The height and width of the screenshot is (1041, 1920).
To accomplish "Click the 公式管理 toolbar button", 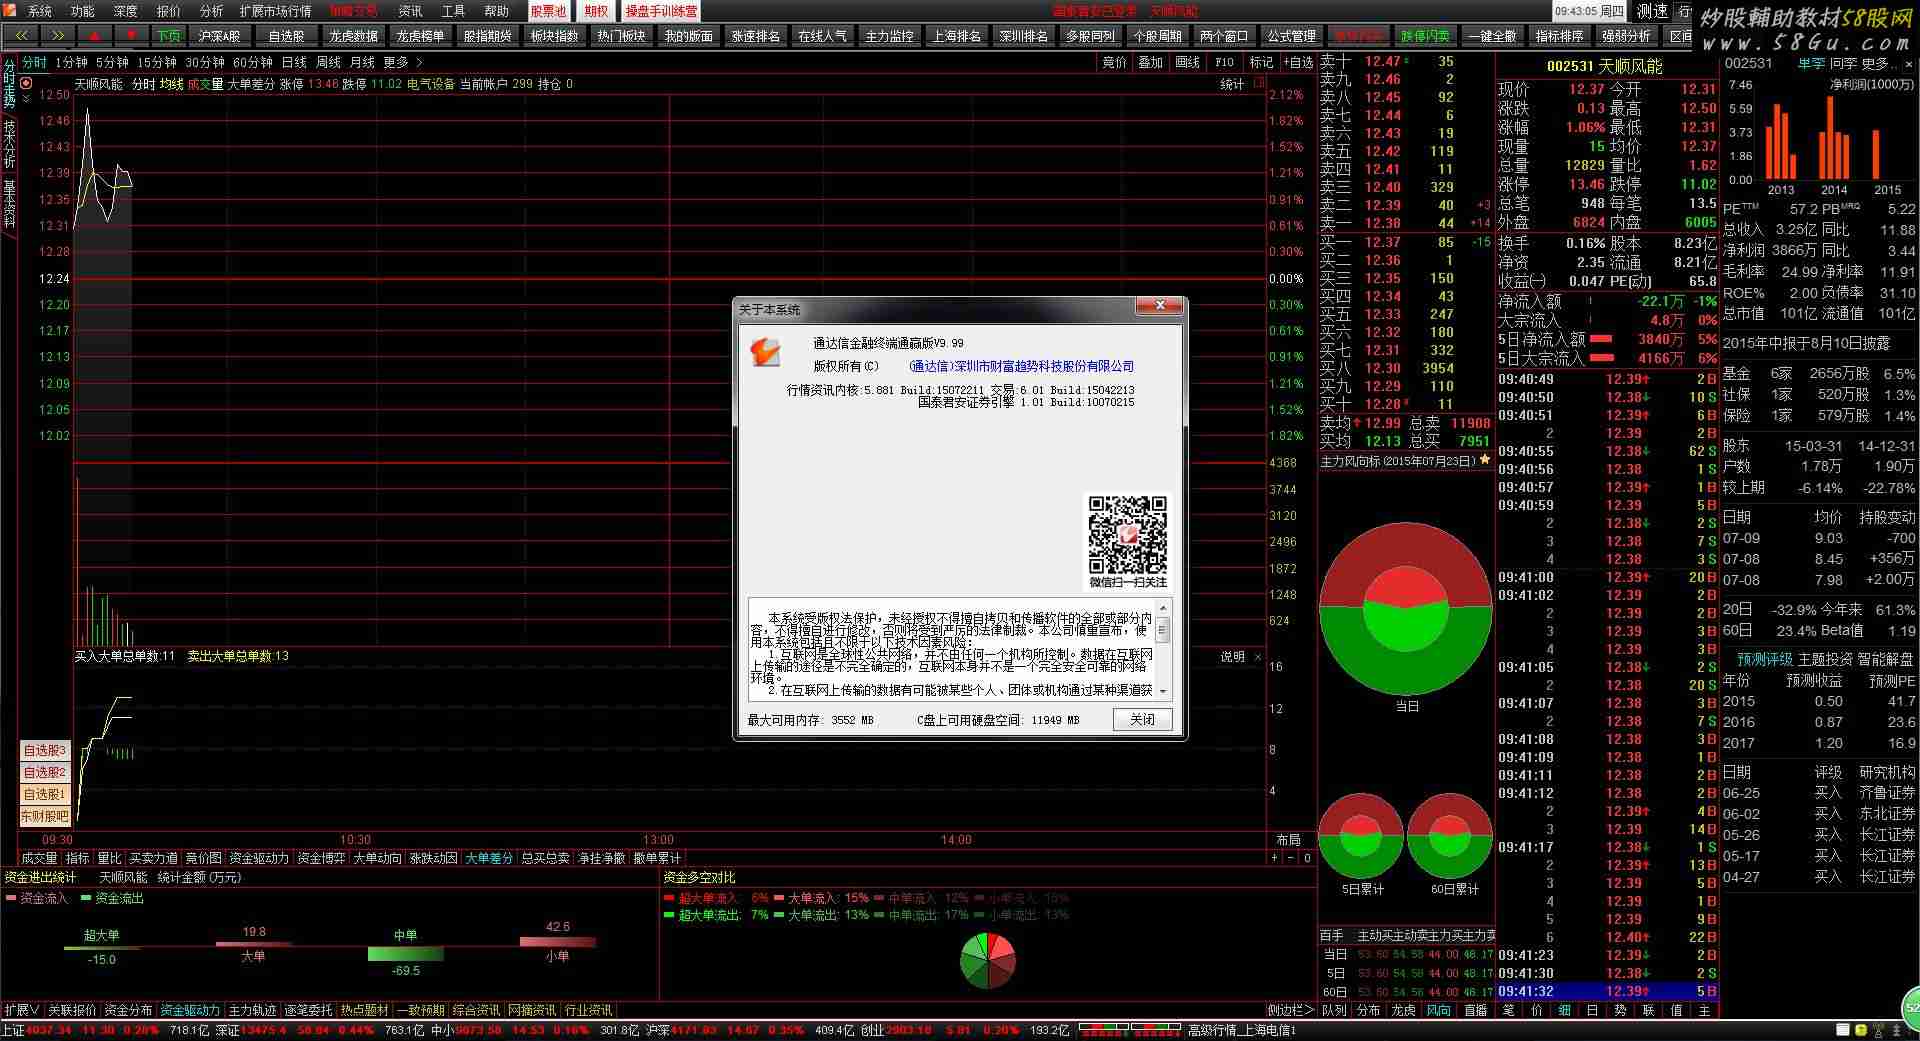I will [1292, 35].
